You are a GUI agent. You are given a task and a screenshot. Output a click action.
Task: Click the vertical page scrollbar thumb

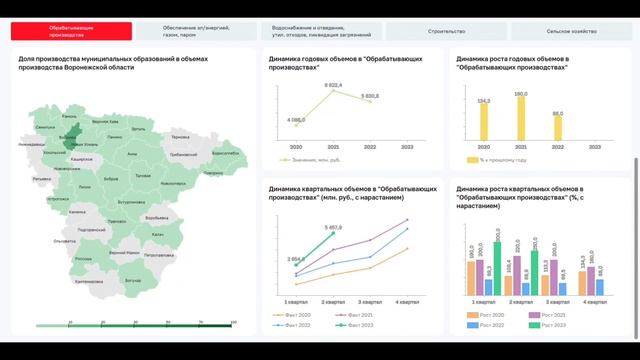click(636, 249)
